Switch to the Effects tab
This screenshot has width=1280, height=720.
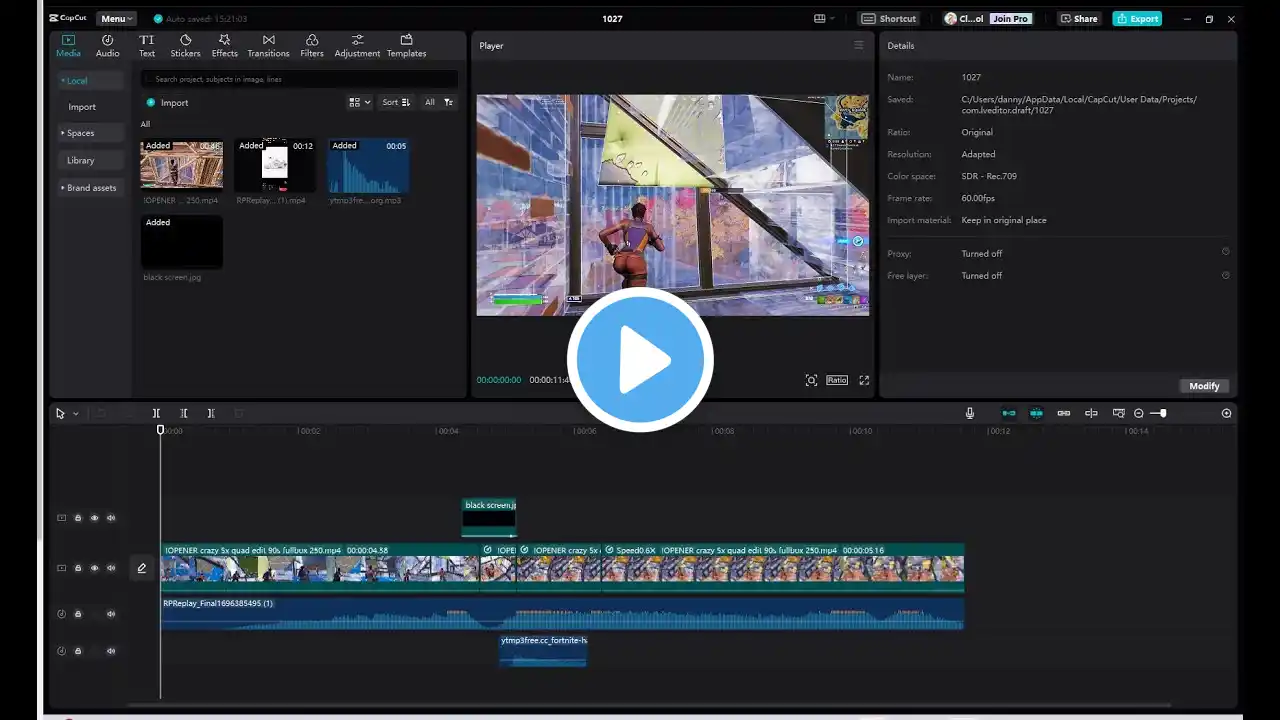pos(225,46)
